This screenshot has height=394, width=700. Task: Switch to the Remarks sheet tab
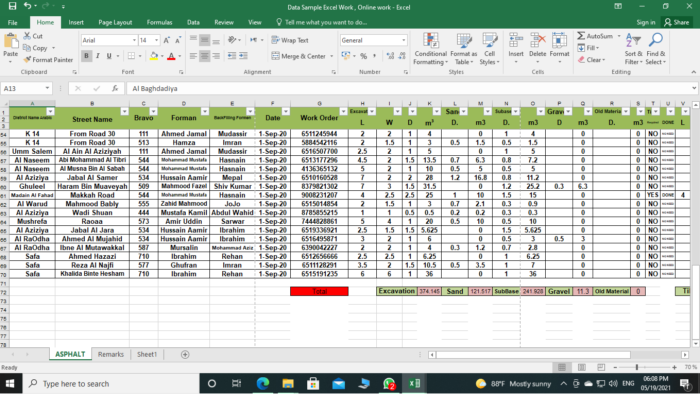click(111, 354)
